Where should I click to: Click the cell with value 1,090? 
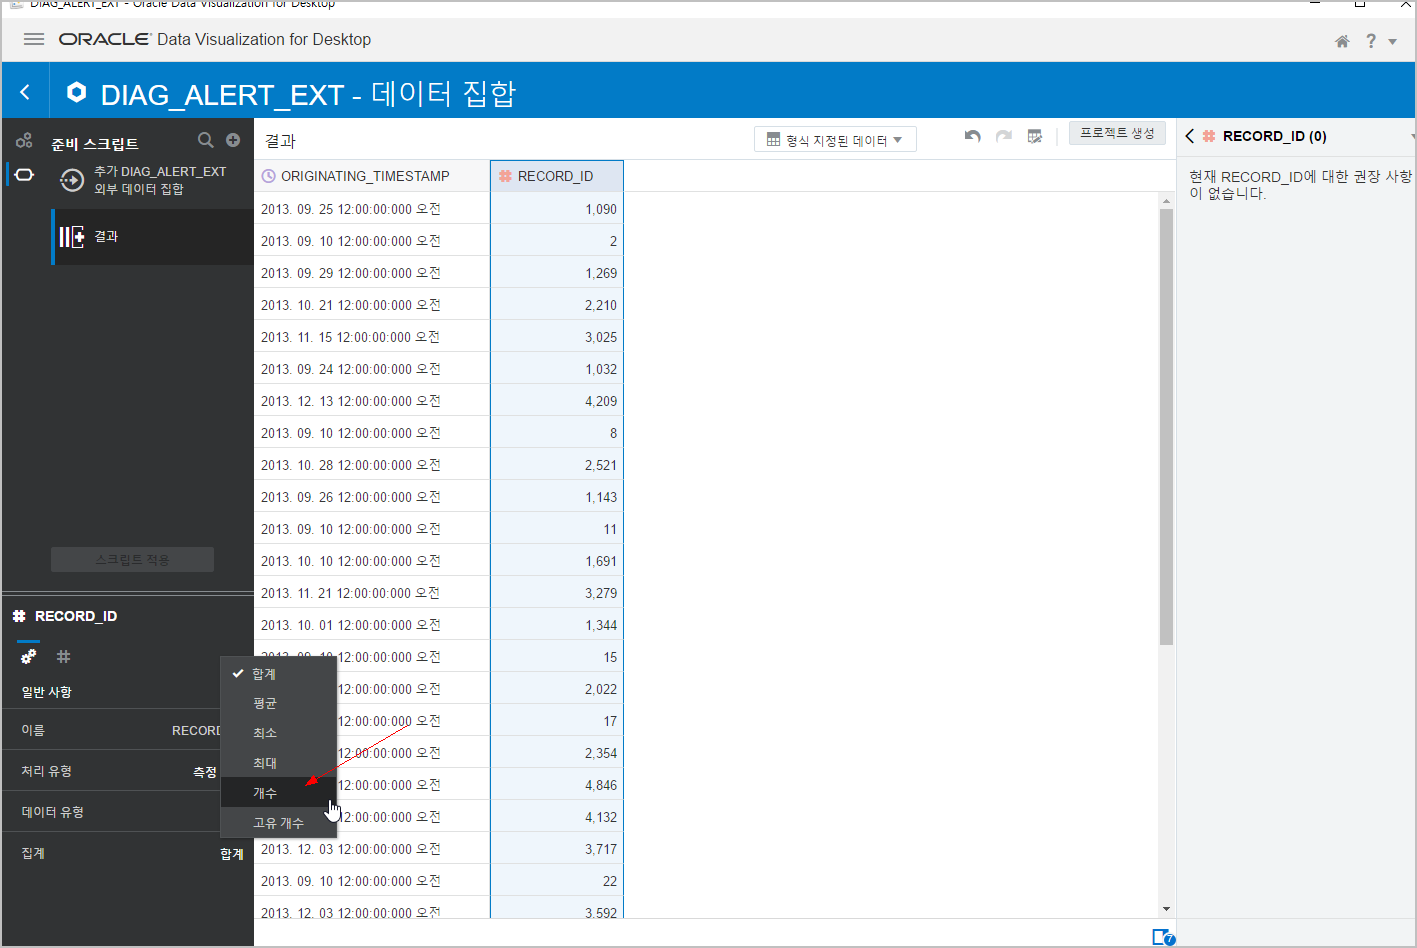click(x=557, y=209)
